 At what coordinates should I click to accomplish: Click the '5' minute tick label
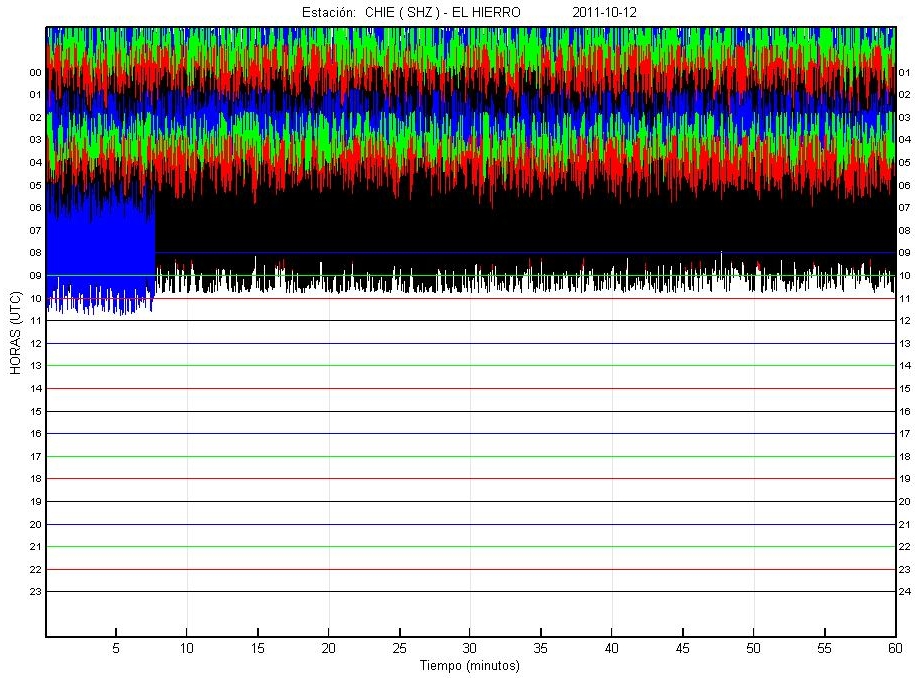pyautogui.click(x=116, y=648)
